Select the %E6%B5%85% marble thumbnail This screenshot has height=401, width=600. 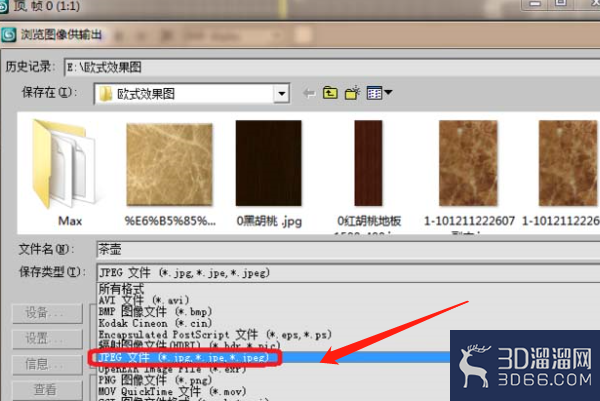coord(169,165)
